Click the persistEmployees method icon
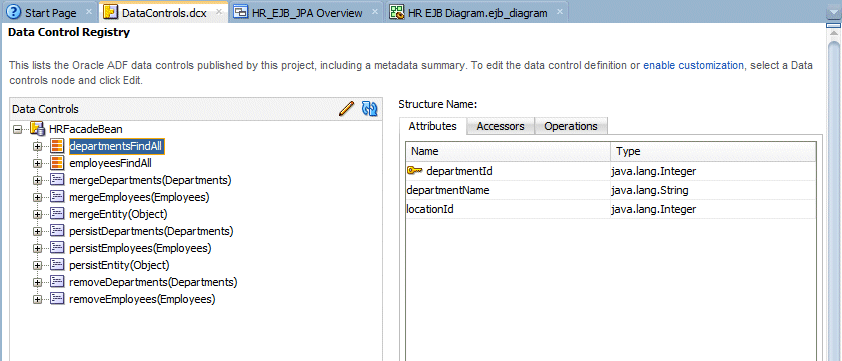 [57, 248]
